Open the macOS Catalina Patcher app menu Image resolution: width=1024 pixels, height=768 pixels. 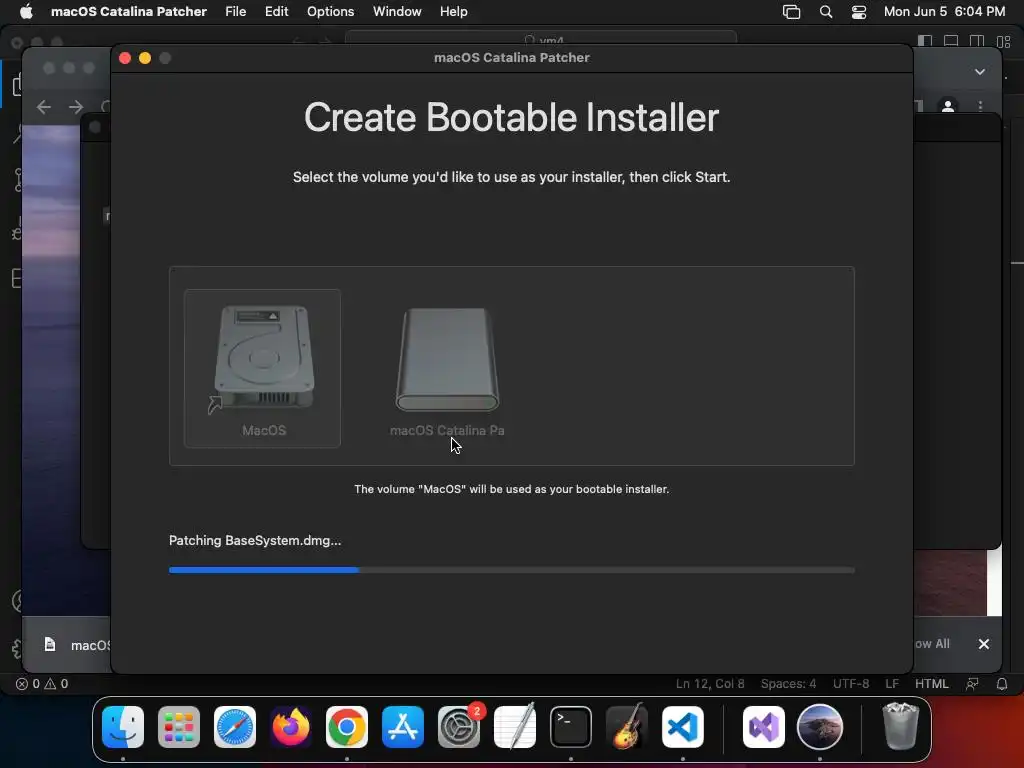pos(129,12)
